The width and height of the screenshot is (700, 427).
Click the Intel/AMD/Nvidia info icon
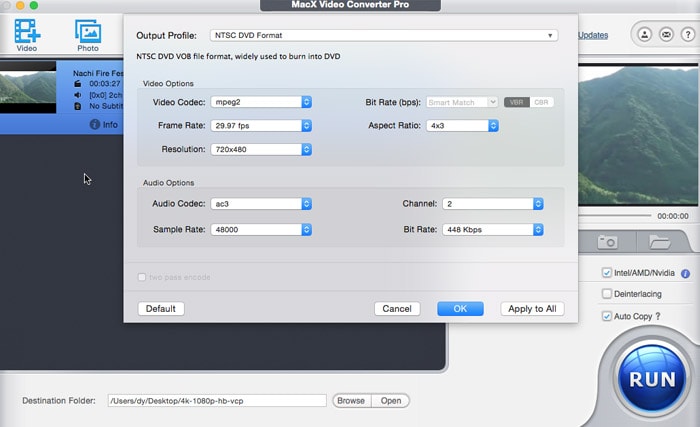click(685, 273)
